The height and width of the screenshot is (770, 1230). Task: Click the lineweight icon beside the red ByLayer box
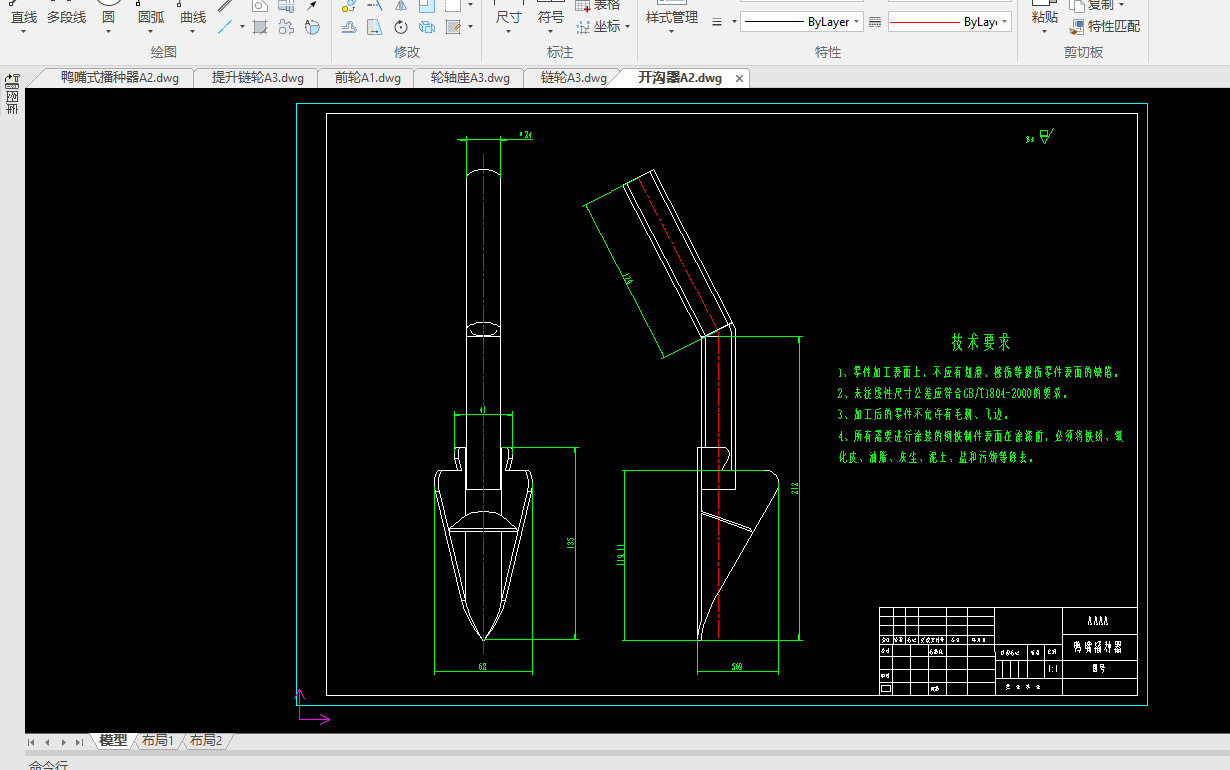(875, 21)
